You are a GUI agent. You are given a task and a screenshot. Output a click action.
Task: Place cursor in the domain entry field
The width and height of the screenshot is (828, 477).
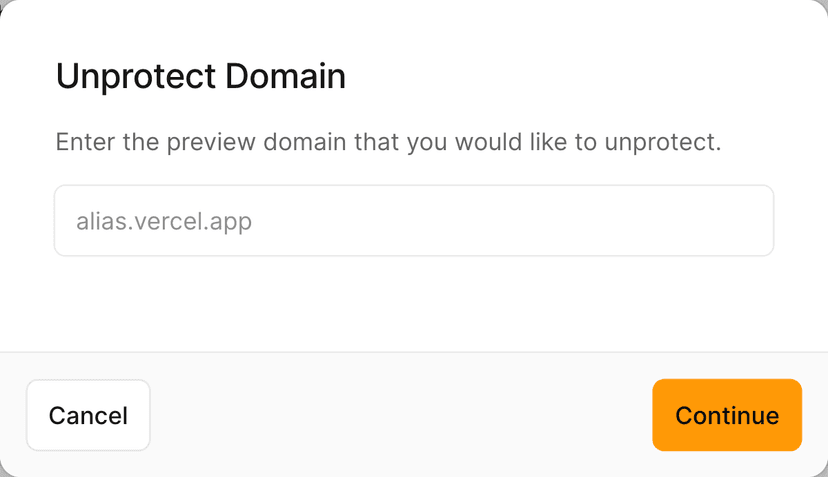click(x=414, y=221)
